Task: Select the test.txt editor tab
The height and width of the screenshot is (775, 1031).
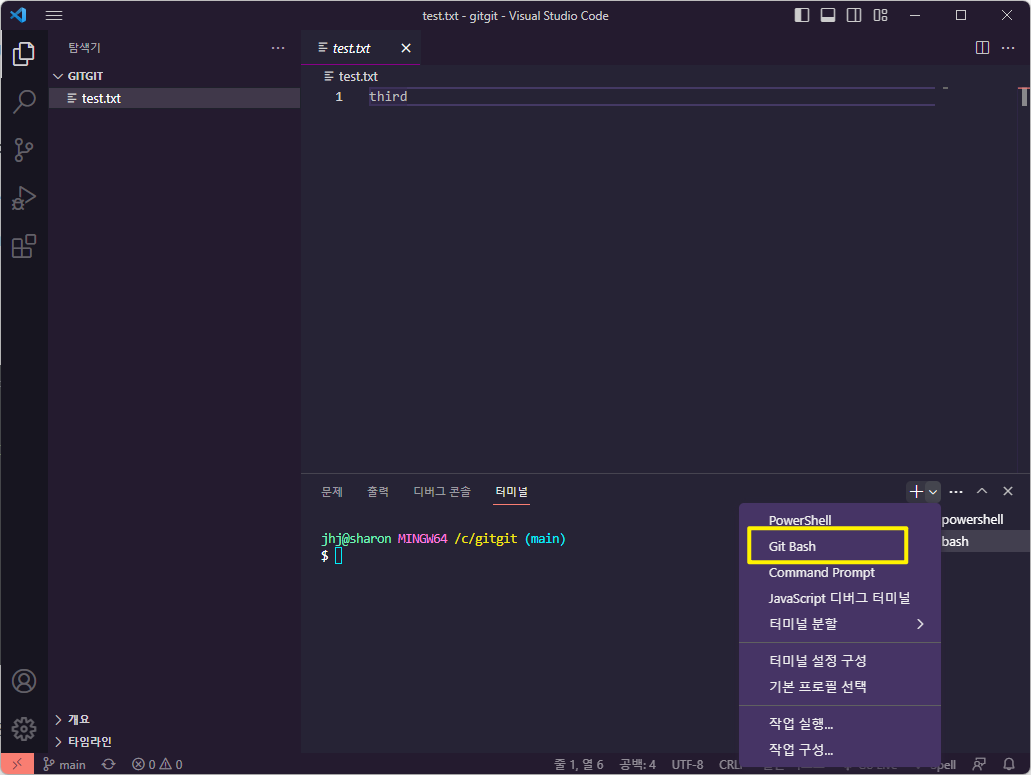Action: click(360, 48)
